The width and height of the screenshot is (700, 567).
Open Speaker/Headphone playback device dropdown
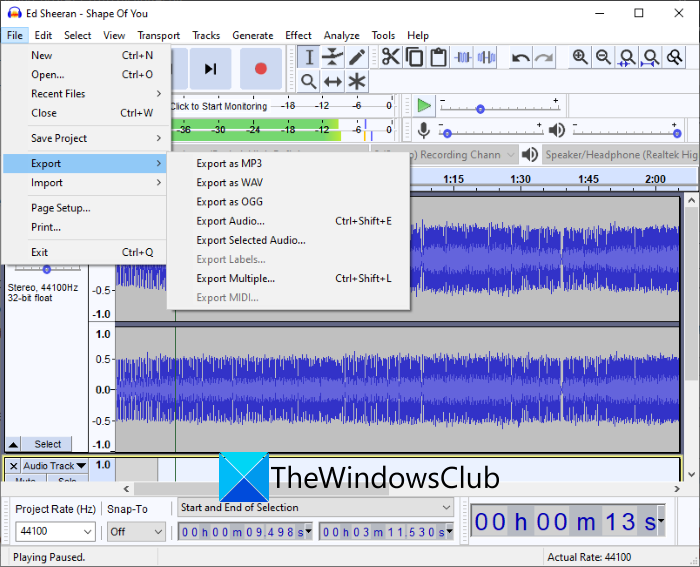(621, 154)
